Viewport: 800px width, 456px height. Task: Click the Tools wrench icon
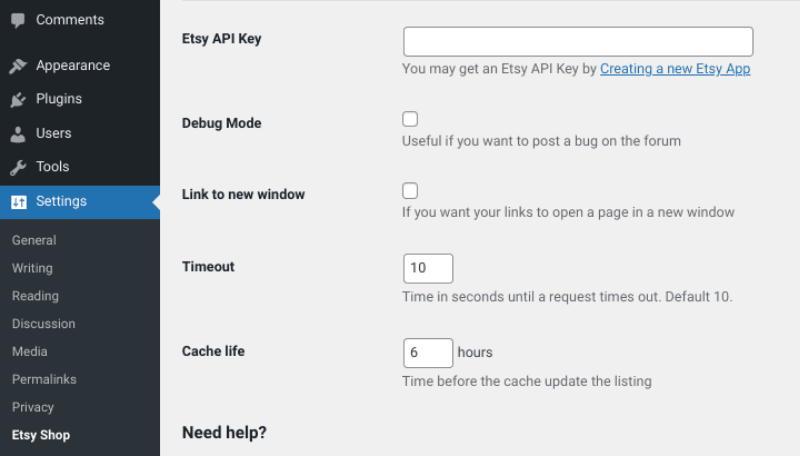pos(18,167)
